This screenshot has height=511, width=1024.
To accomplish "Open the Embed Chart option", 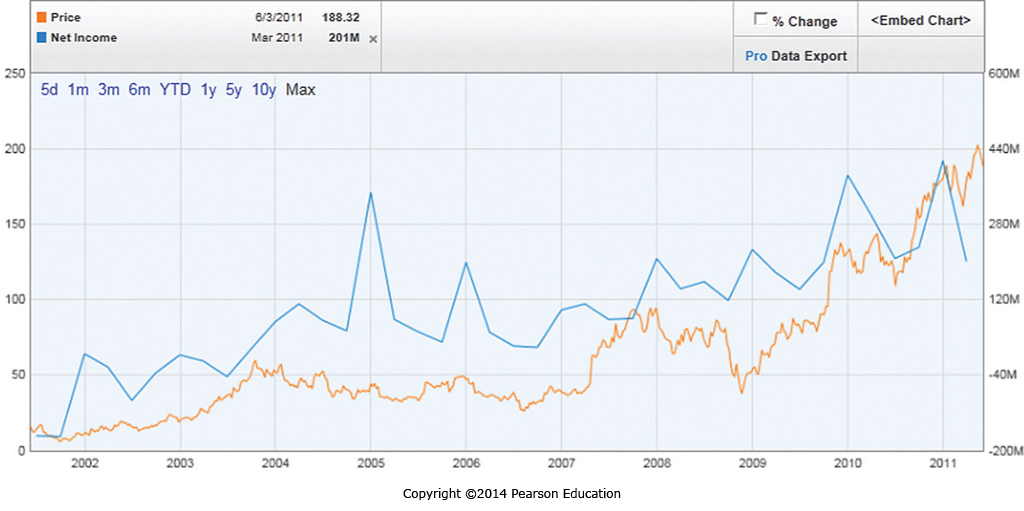I will (920, 20).
